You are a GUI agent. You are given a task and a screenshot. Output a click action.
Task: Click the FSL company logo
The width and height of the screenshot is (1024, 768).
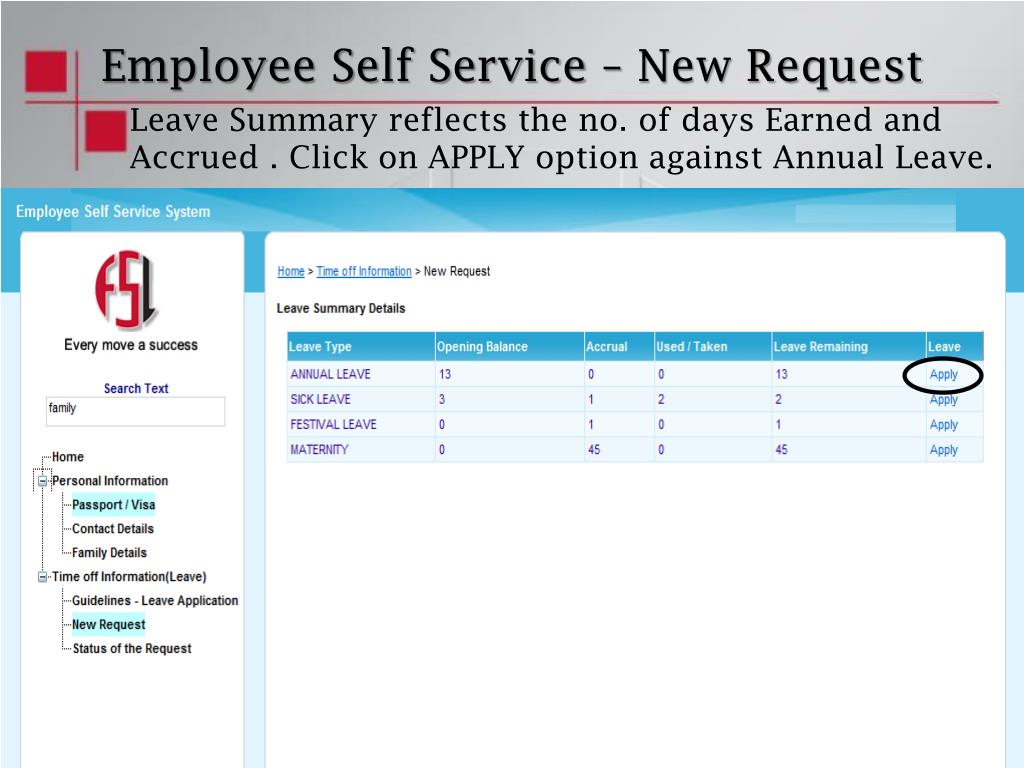tap(127, 289)
